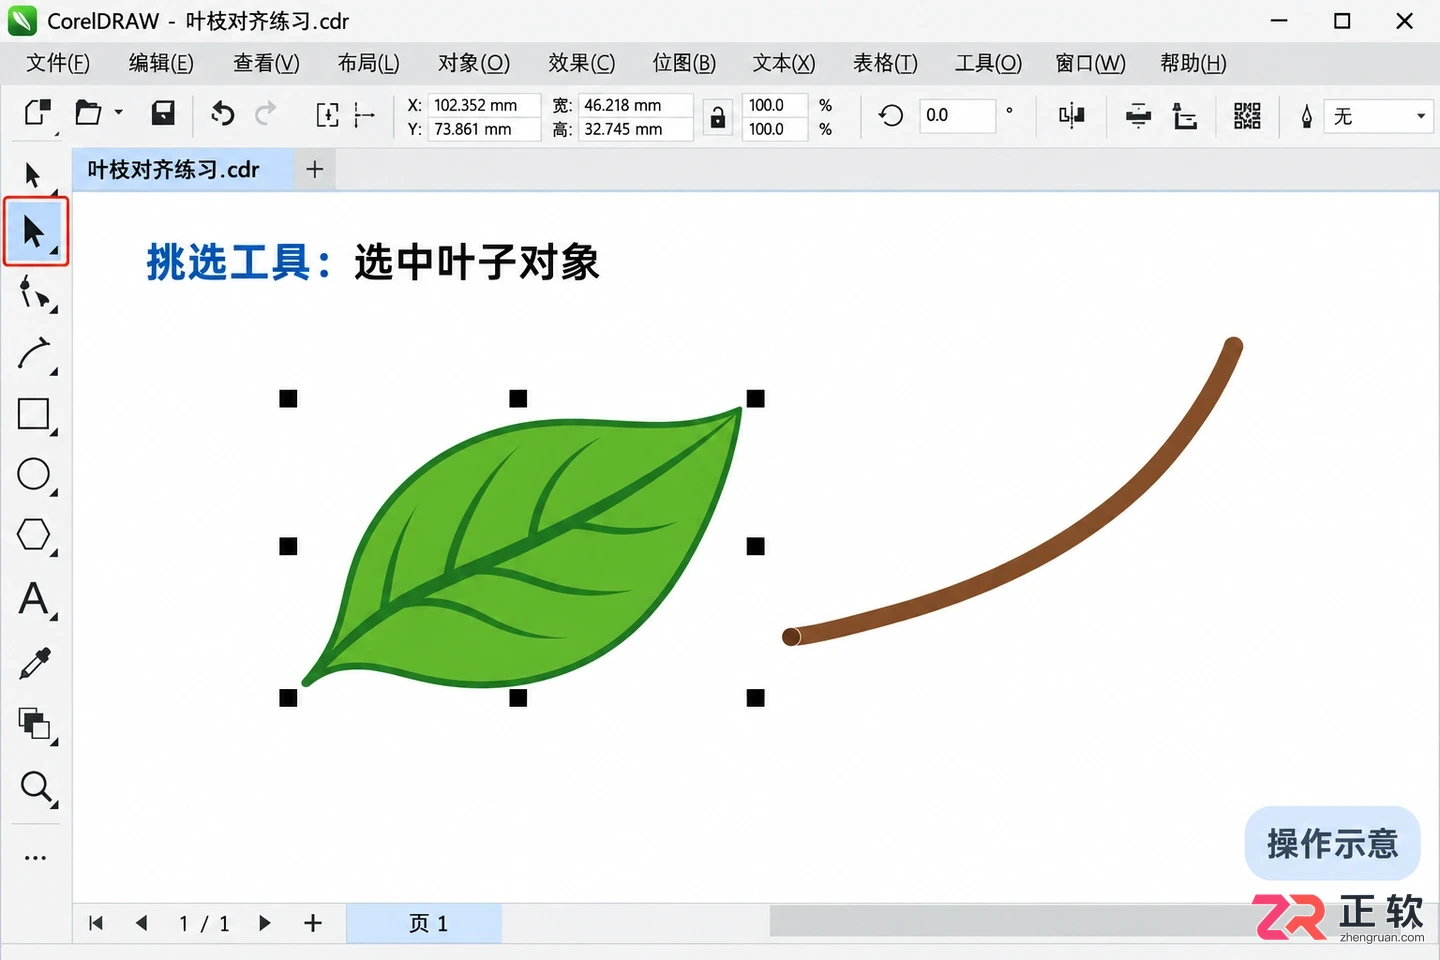Select the top-left arrow tool above Pick
Viewport: 1440px width, 960px height.
coord(33,175)
